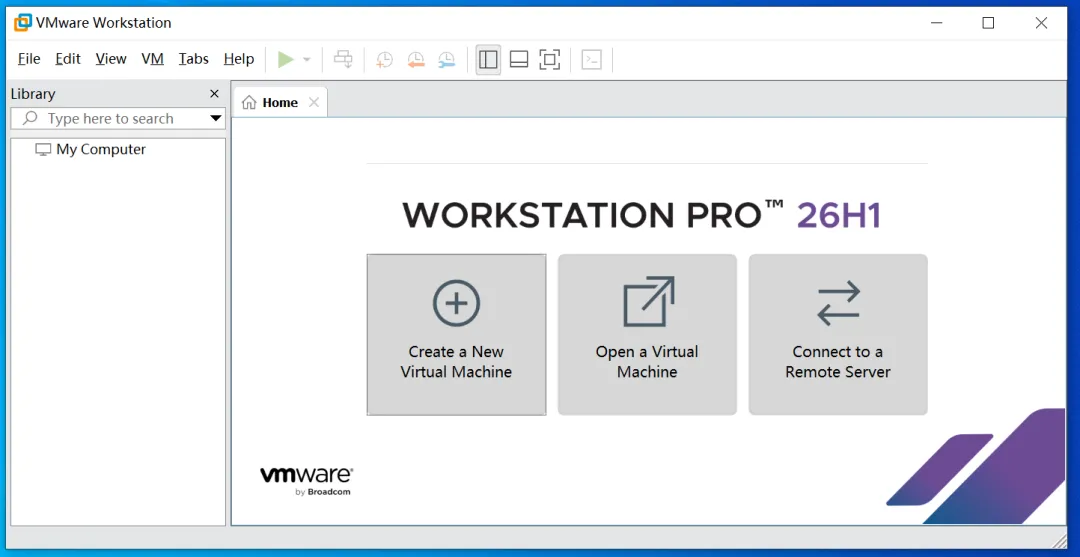Viewport: 1080px width, 557px height.
Task: Toggle the thumbnail bar view icon
Action: coord(519,60)
